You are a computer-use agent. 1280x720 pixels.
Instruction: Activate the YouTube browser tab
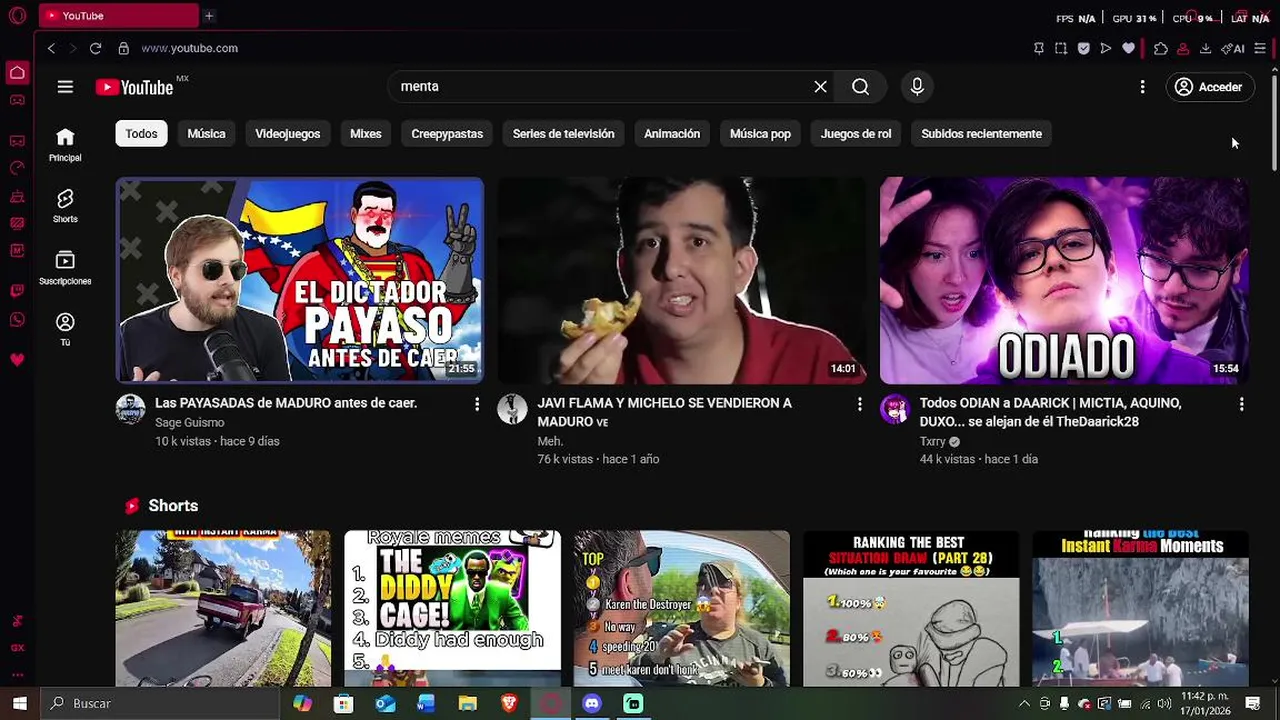pyautogui.click(x=118, y=16)
